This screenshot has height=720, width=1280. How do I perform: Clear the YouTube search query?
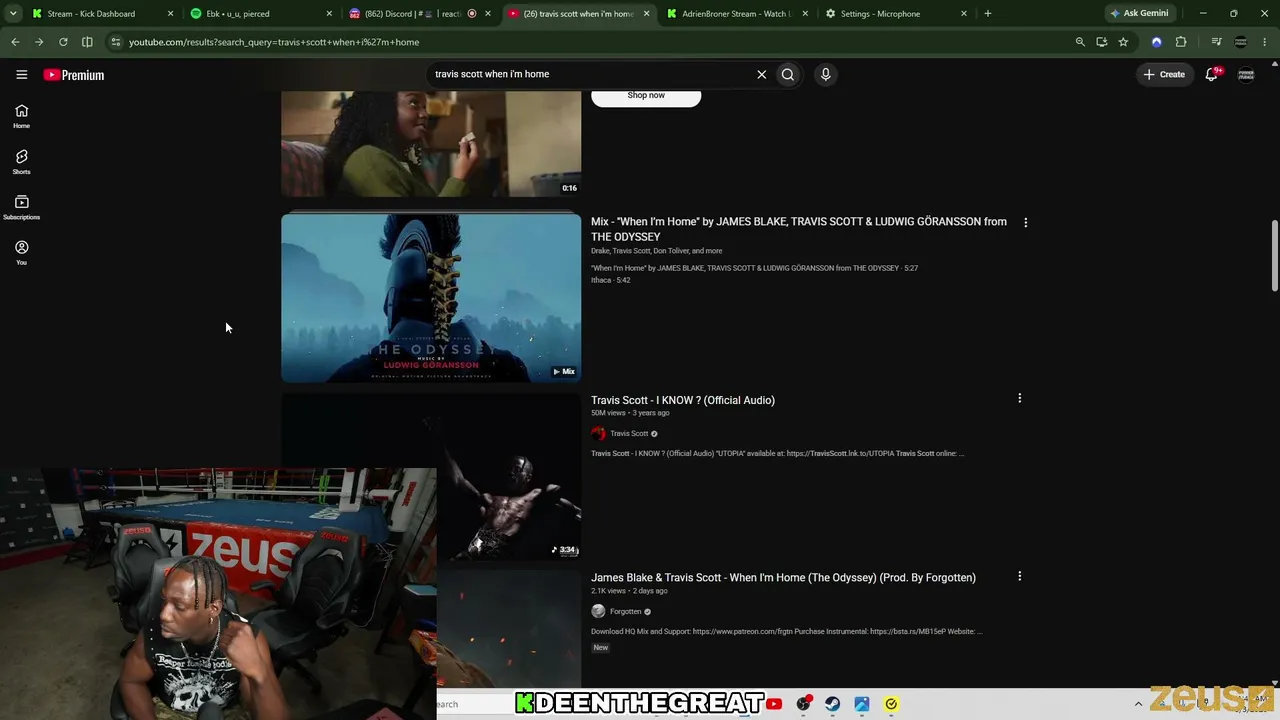pyautogui.click(x=762, y=74)
